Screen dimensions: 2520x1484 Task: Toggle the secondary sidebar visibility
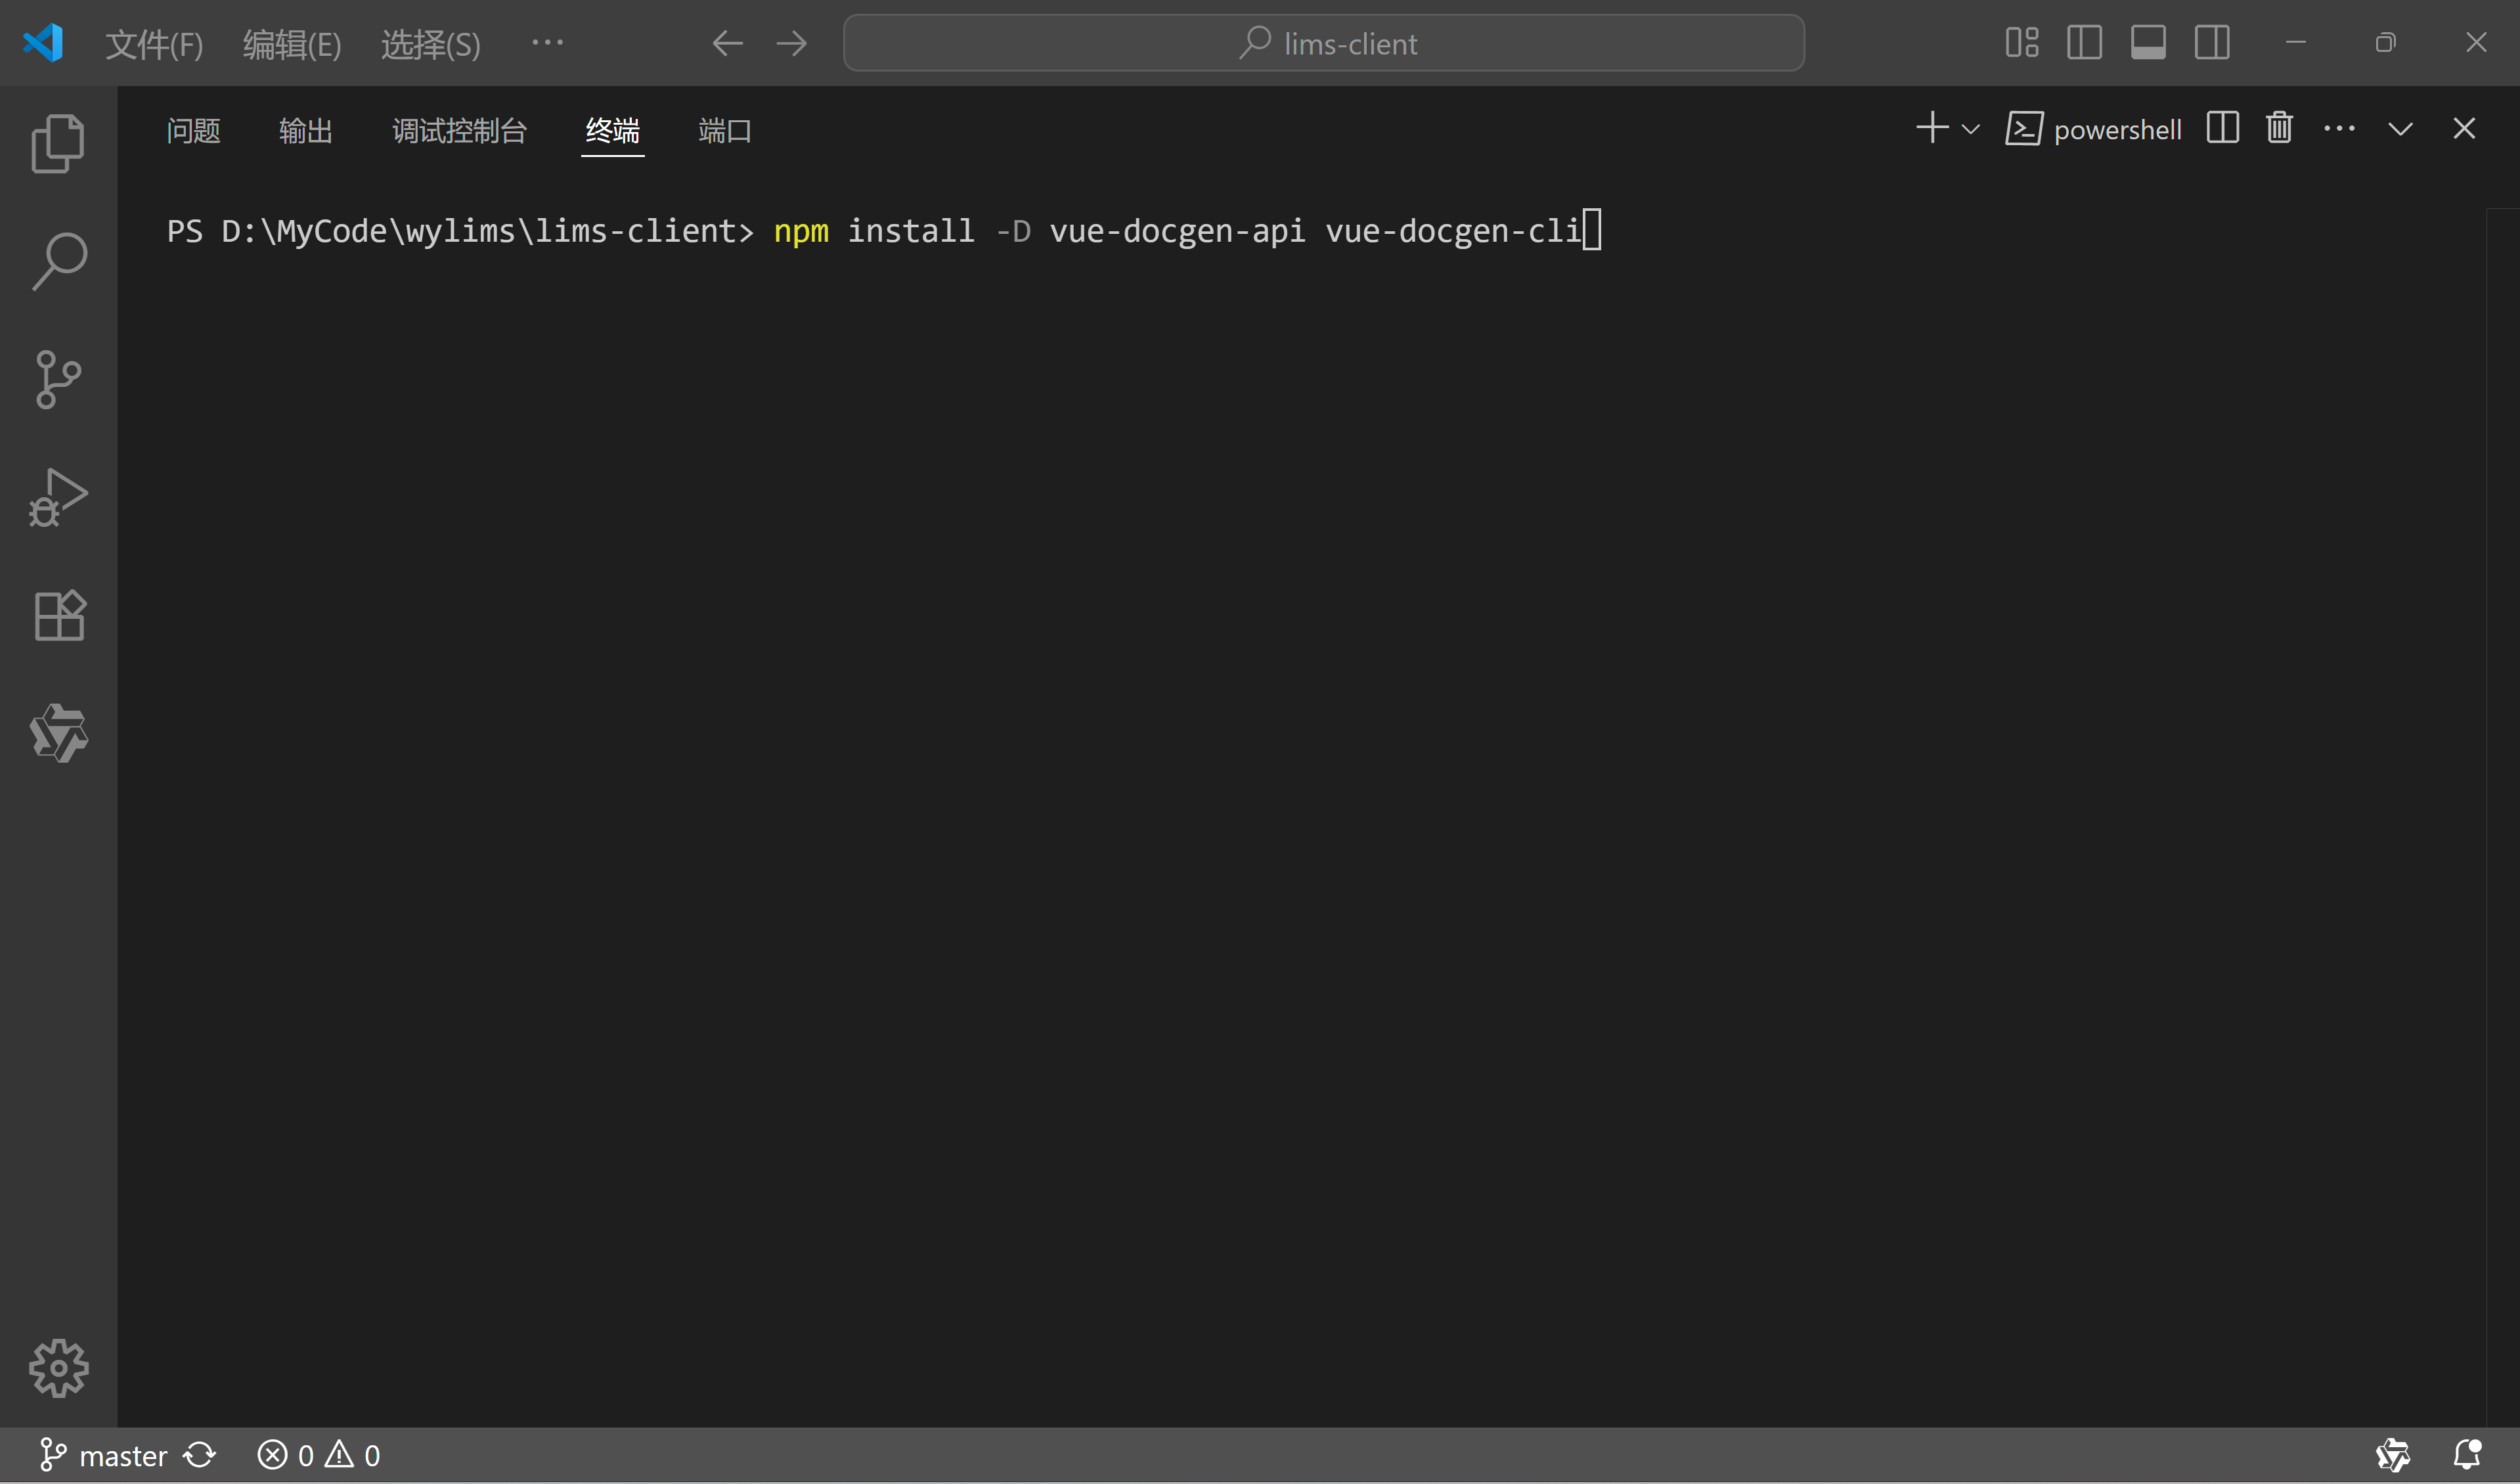tap(2212, 43)
